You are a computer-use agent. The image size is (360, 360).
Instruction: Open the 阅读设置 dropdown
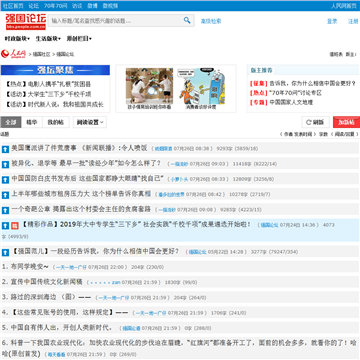[x=90, y=122]
